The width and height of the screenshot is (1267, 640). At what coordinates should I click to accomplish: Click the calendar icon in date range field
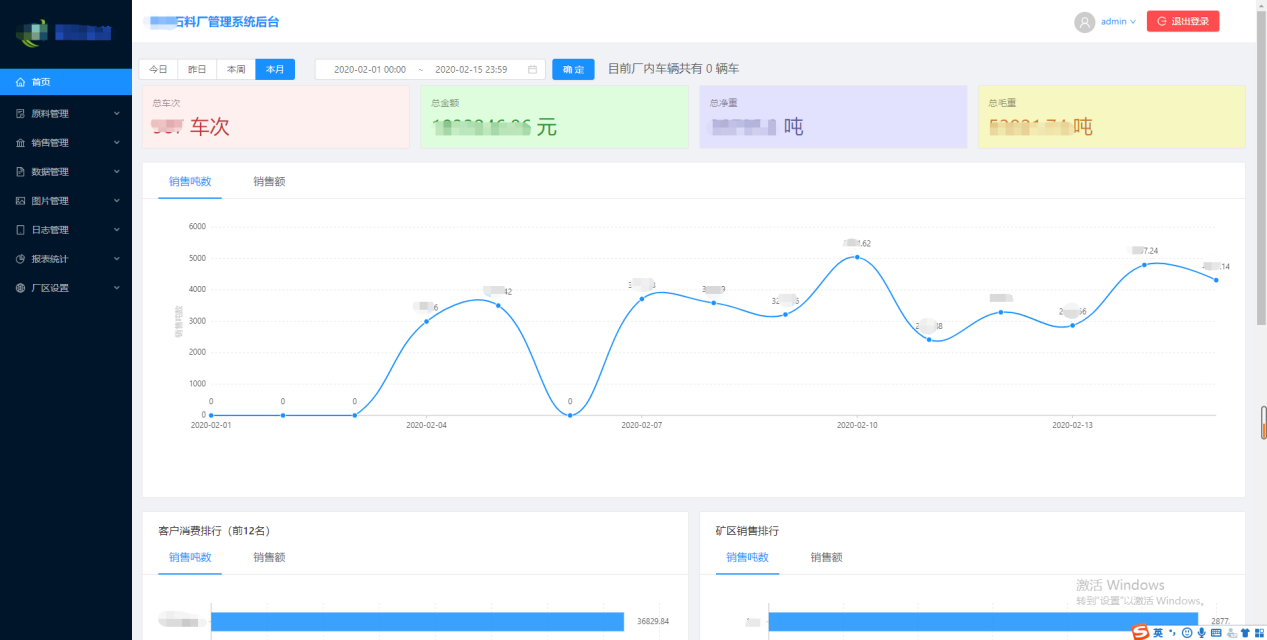532,70
